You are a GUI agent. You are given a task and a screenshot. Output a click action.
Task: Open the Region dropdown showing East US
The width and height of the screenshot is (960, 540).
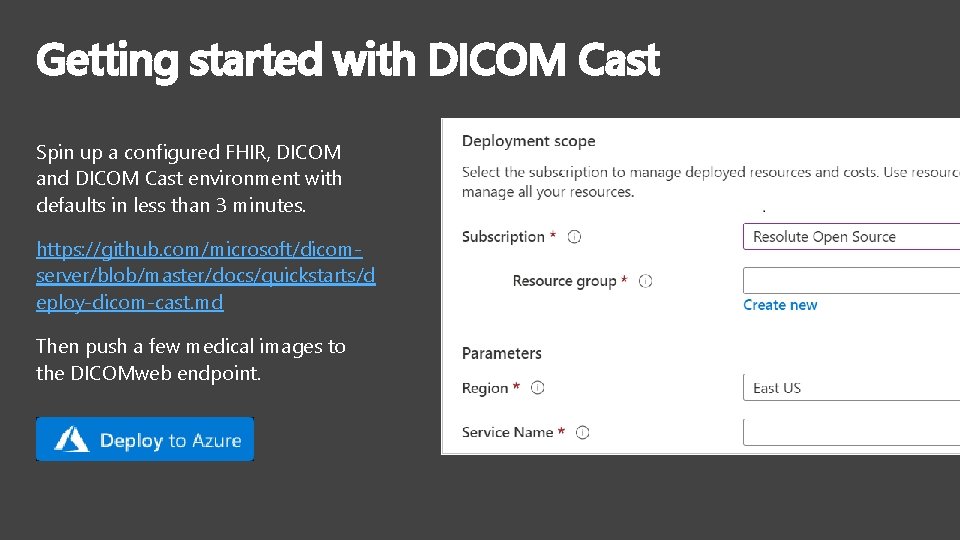coord(851,388)
